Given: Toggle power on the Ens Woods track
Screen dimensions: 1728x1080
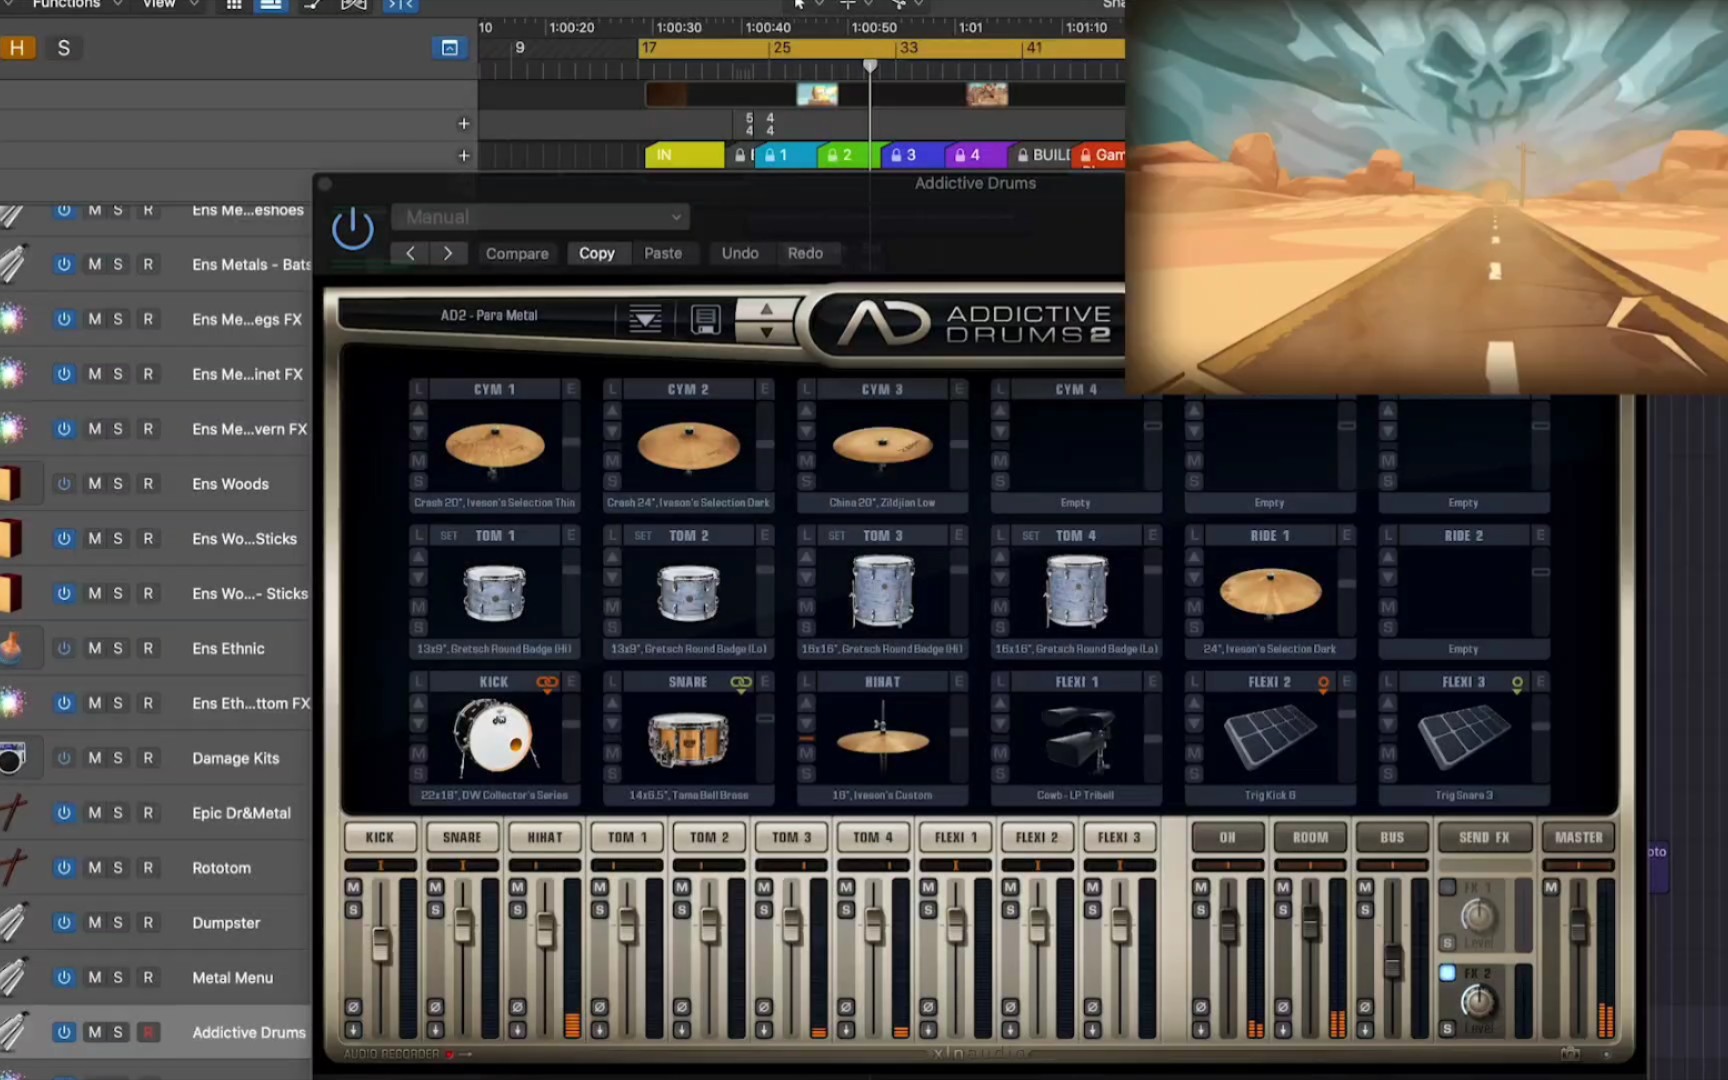Looking at the screenshot, I should click(x=64, y=484).
